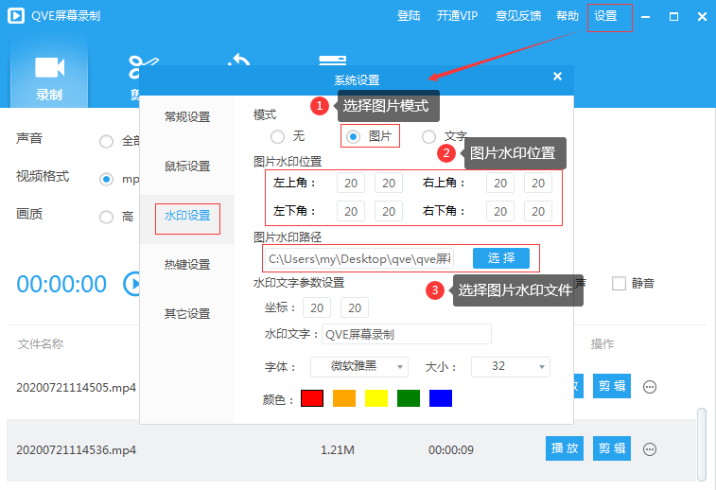The image size is (716, 490).
Task: Select the 图片 watermark mode radio button
Action: click(353, 136)
